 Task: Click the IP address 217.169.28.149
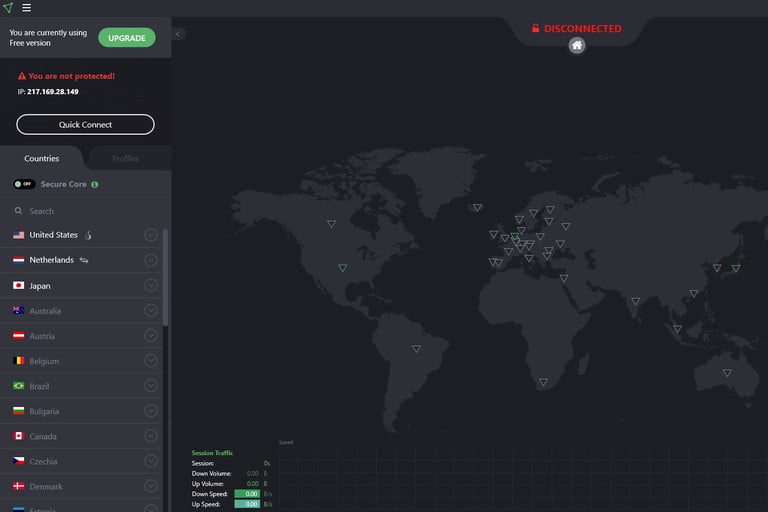(x=52, y=92)
